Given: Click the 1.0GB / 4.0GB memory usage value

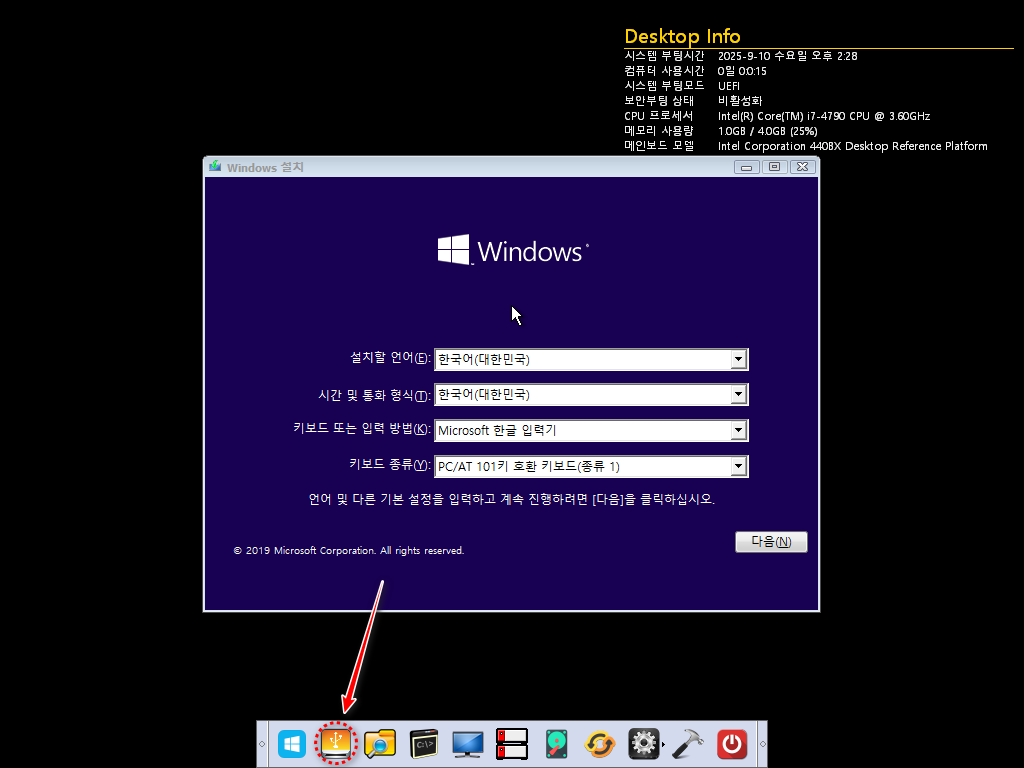Looking at the screenshot, I should point(767,131).
